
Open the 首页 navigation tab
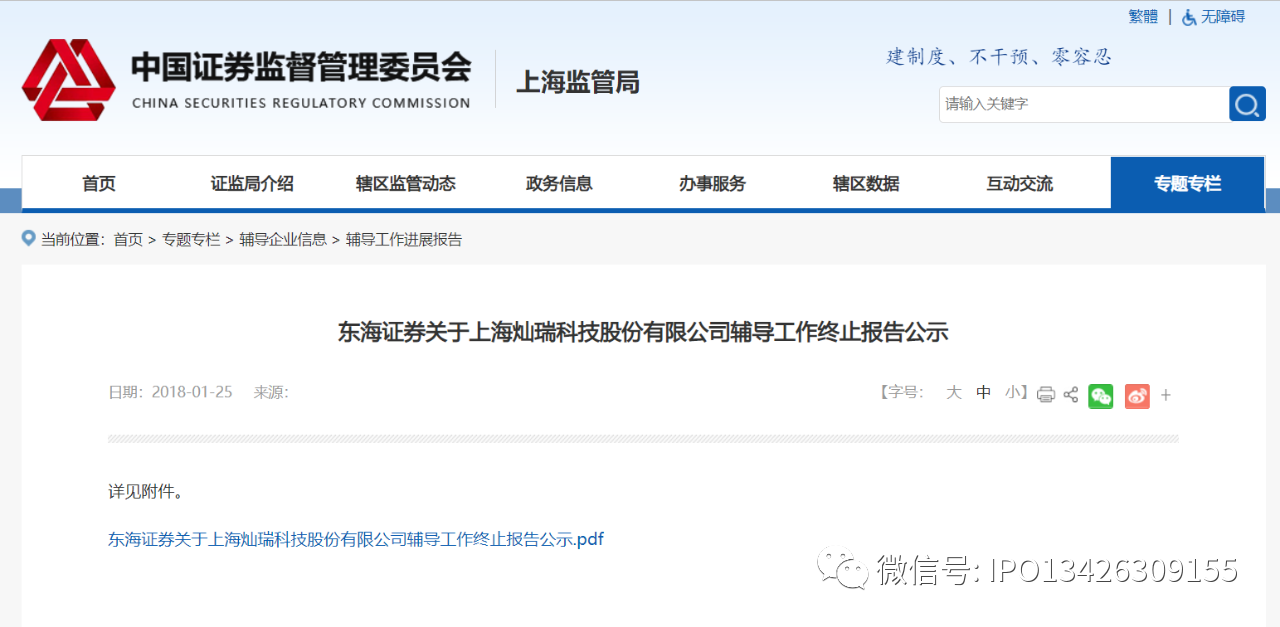click(99, 183)
